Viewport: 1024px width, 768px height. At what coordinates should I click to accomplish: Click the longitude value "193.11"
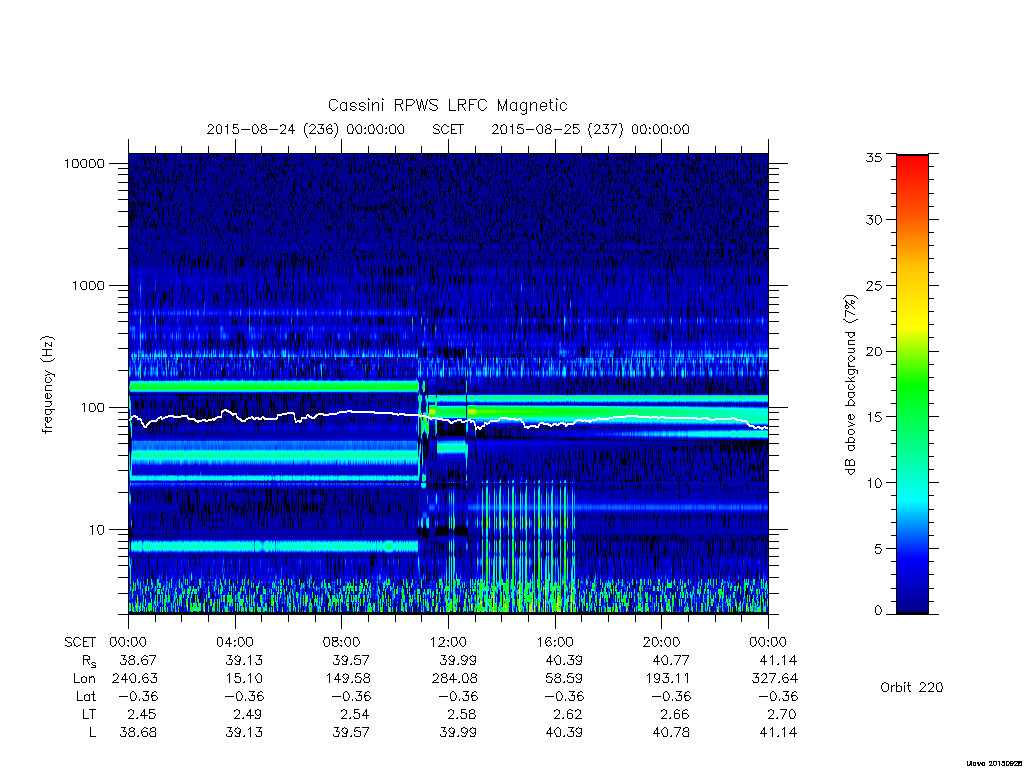[x=667, y=679]
